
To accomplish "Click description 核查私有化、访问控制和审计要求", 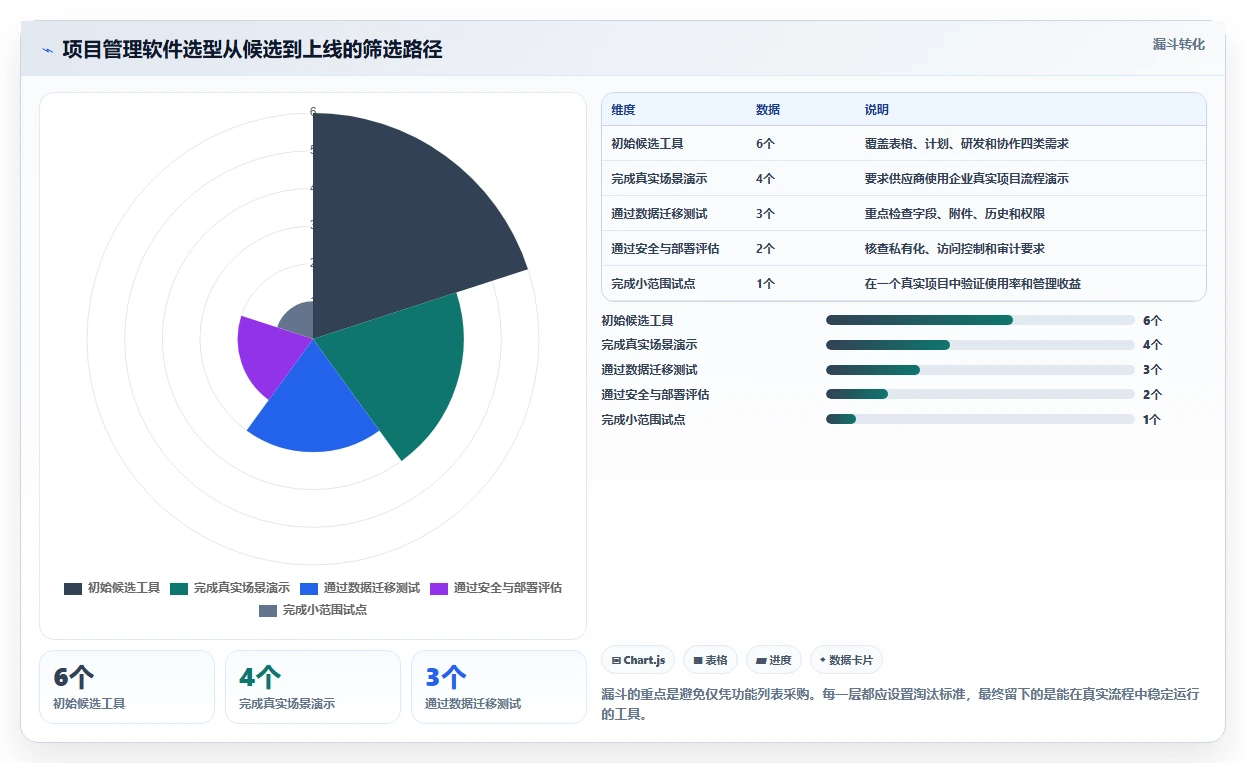I will pyautogui.click(x=955, y=249).
